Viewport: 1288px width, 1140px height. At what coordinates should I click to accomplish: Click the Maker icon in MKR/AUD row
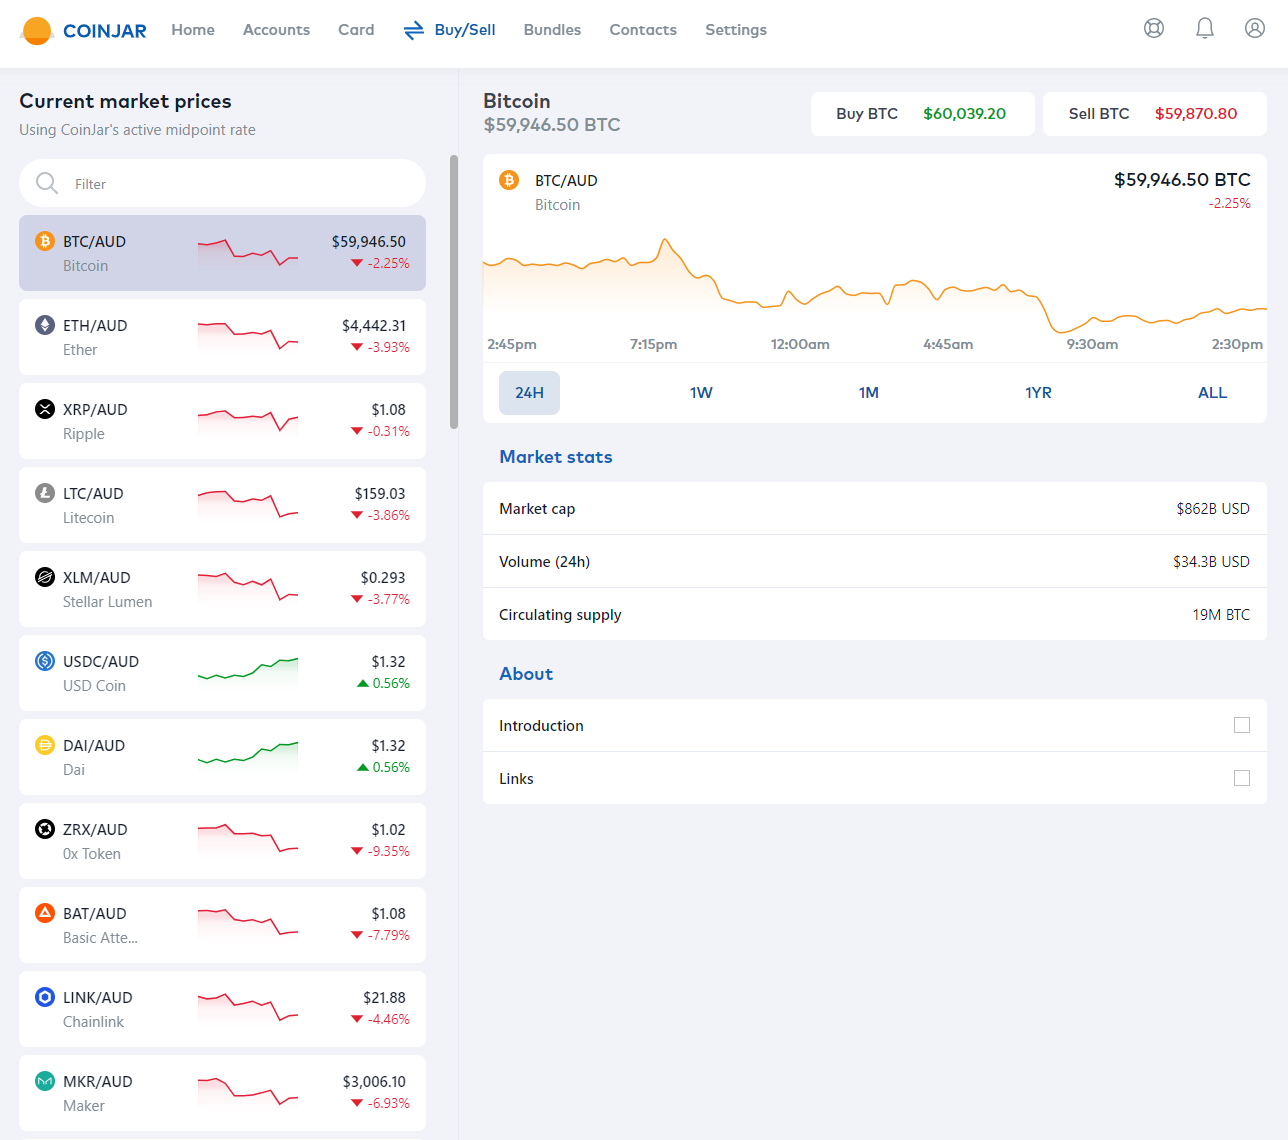click(45, 1081)
